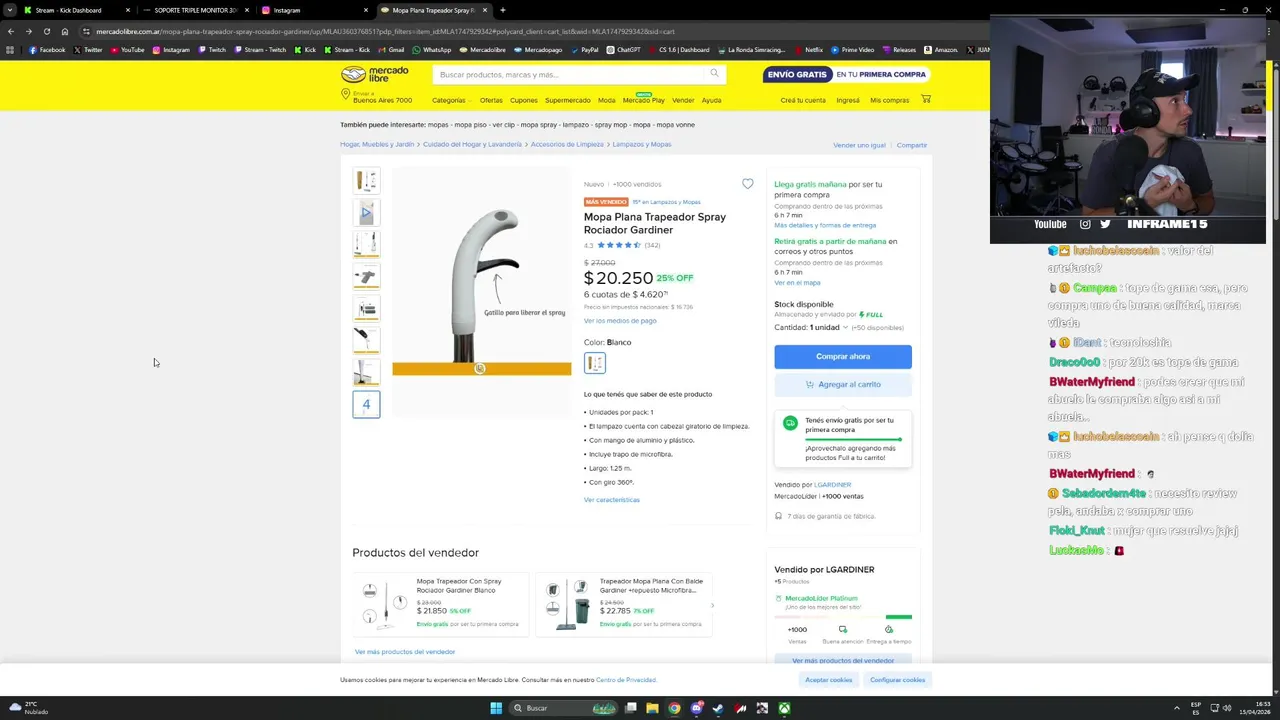The width and height of the screenshot is (1280, 720).
Task: Open Discord from the taskbar
Action: tap(696, 708)
